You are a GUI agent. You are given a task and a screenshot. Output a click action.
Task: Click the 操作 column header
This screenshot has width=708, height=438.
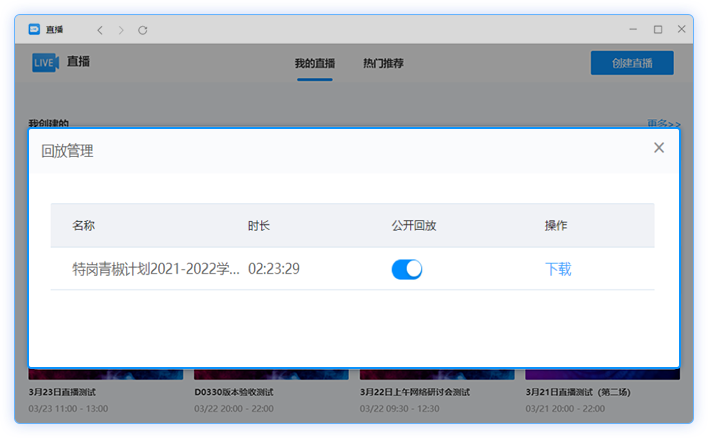tap(556, 225)
